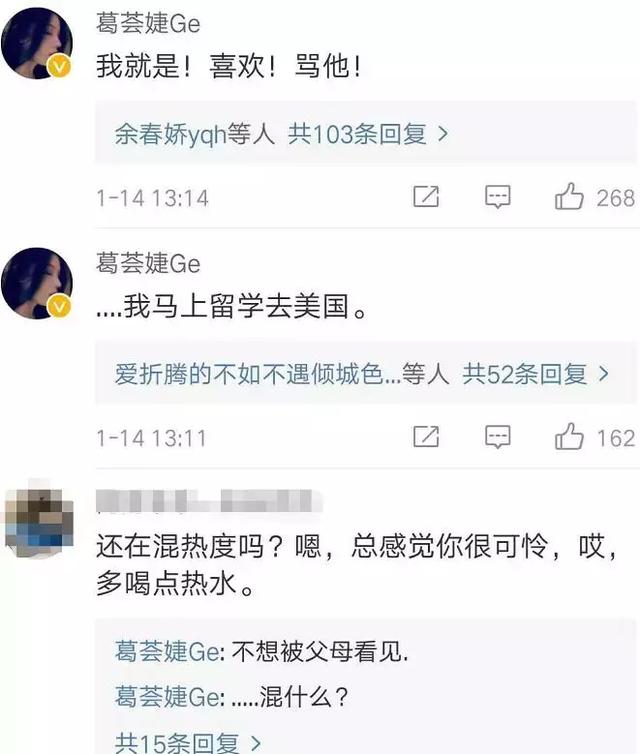640x754 pixels.
Task: Share the 1-14 13:14 comment
Action: click(426, 196)
